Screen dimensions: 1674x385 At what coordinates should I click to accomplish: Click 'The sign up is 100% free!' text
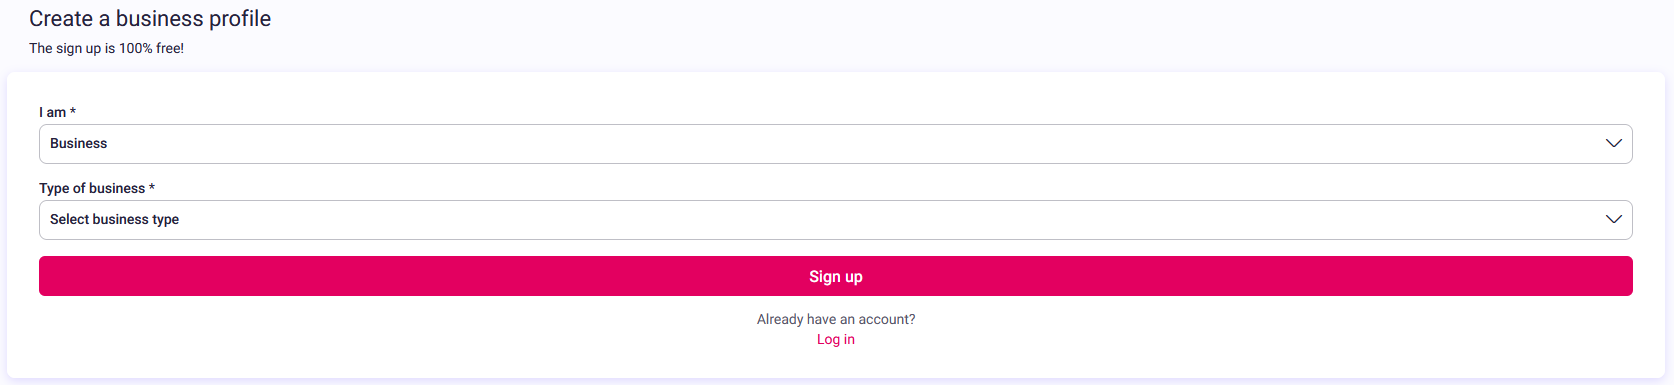106,48
